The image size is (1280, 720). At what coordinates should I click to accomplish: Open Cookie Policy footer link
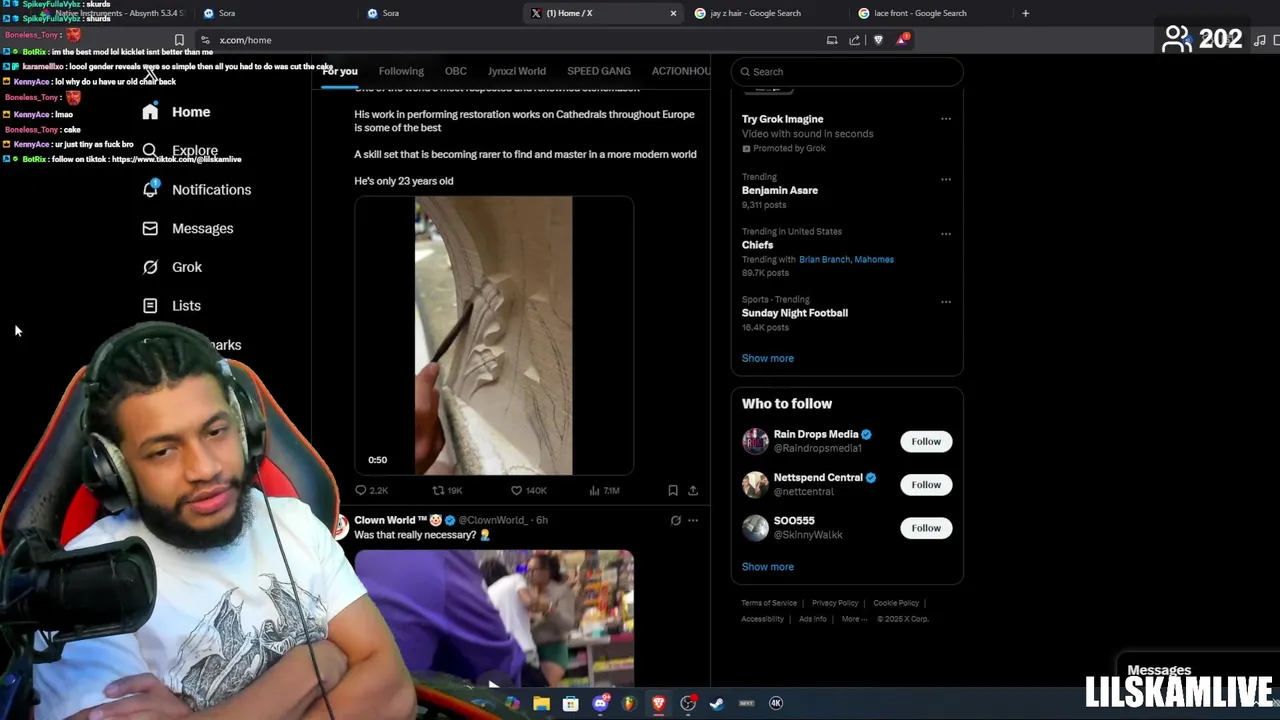point(896,603)
